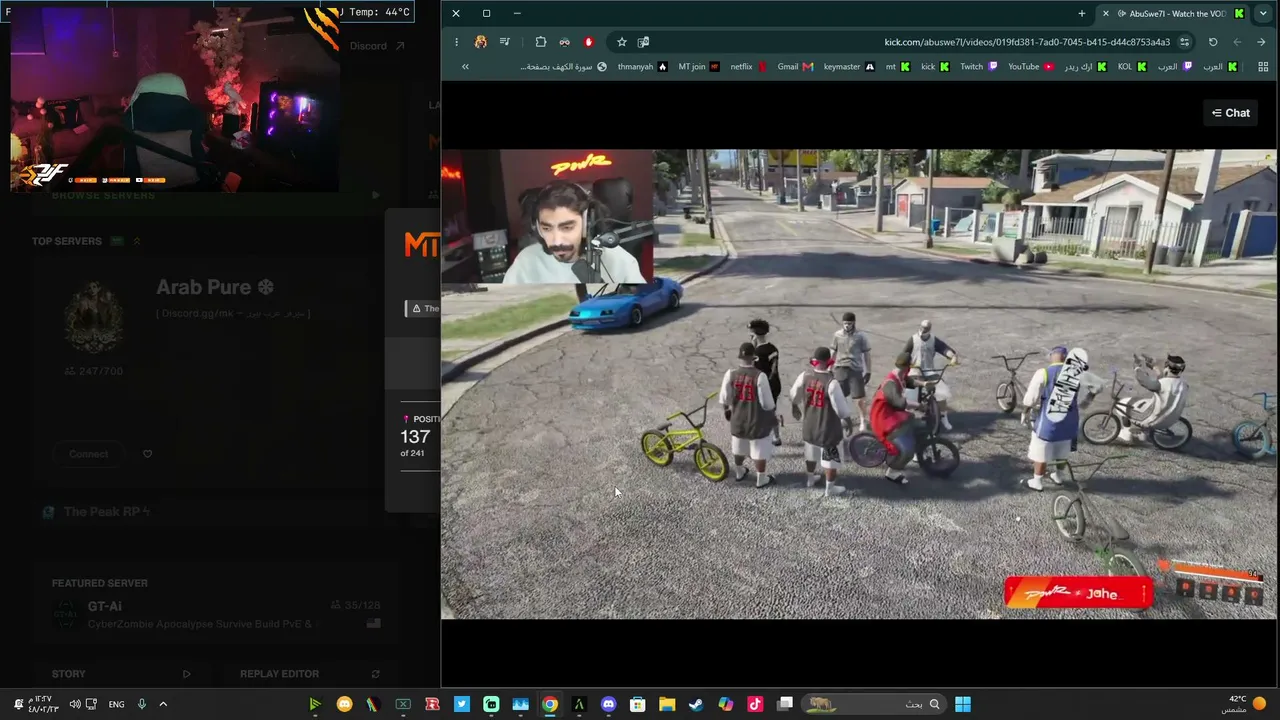This screenshot has width=1280, height=720.
Task: Click Connect on the Arab Pure server
Action: [x=88, y=454]
